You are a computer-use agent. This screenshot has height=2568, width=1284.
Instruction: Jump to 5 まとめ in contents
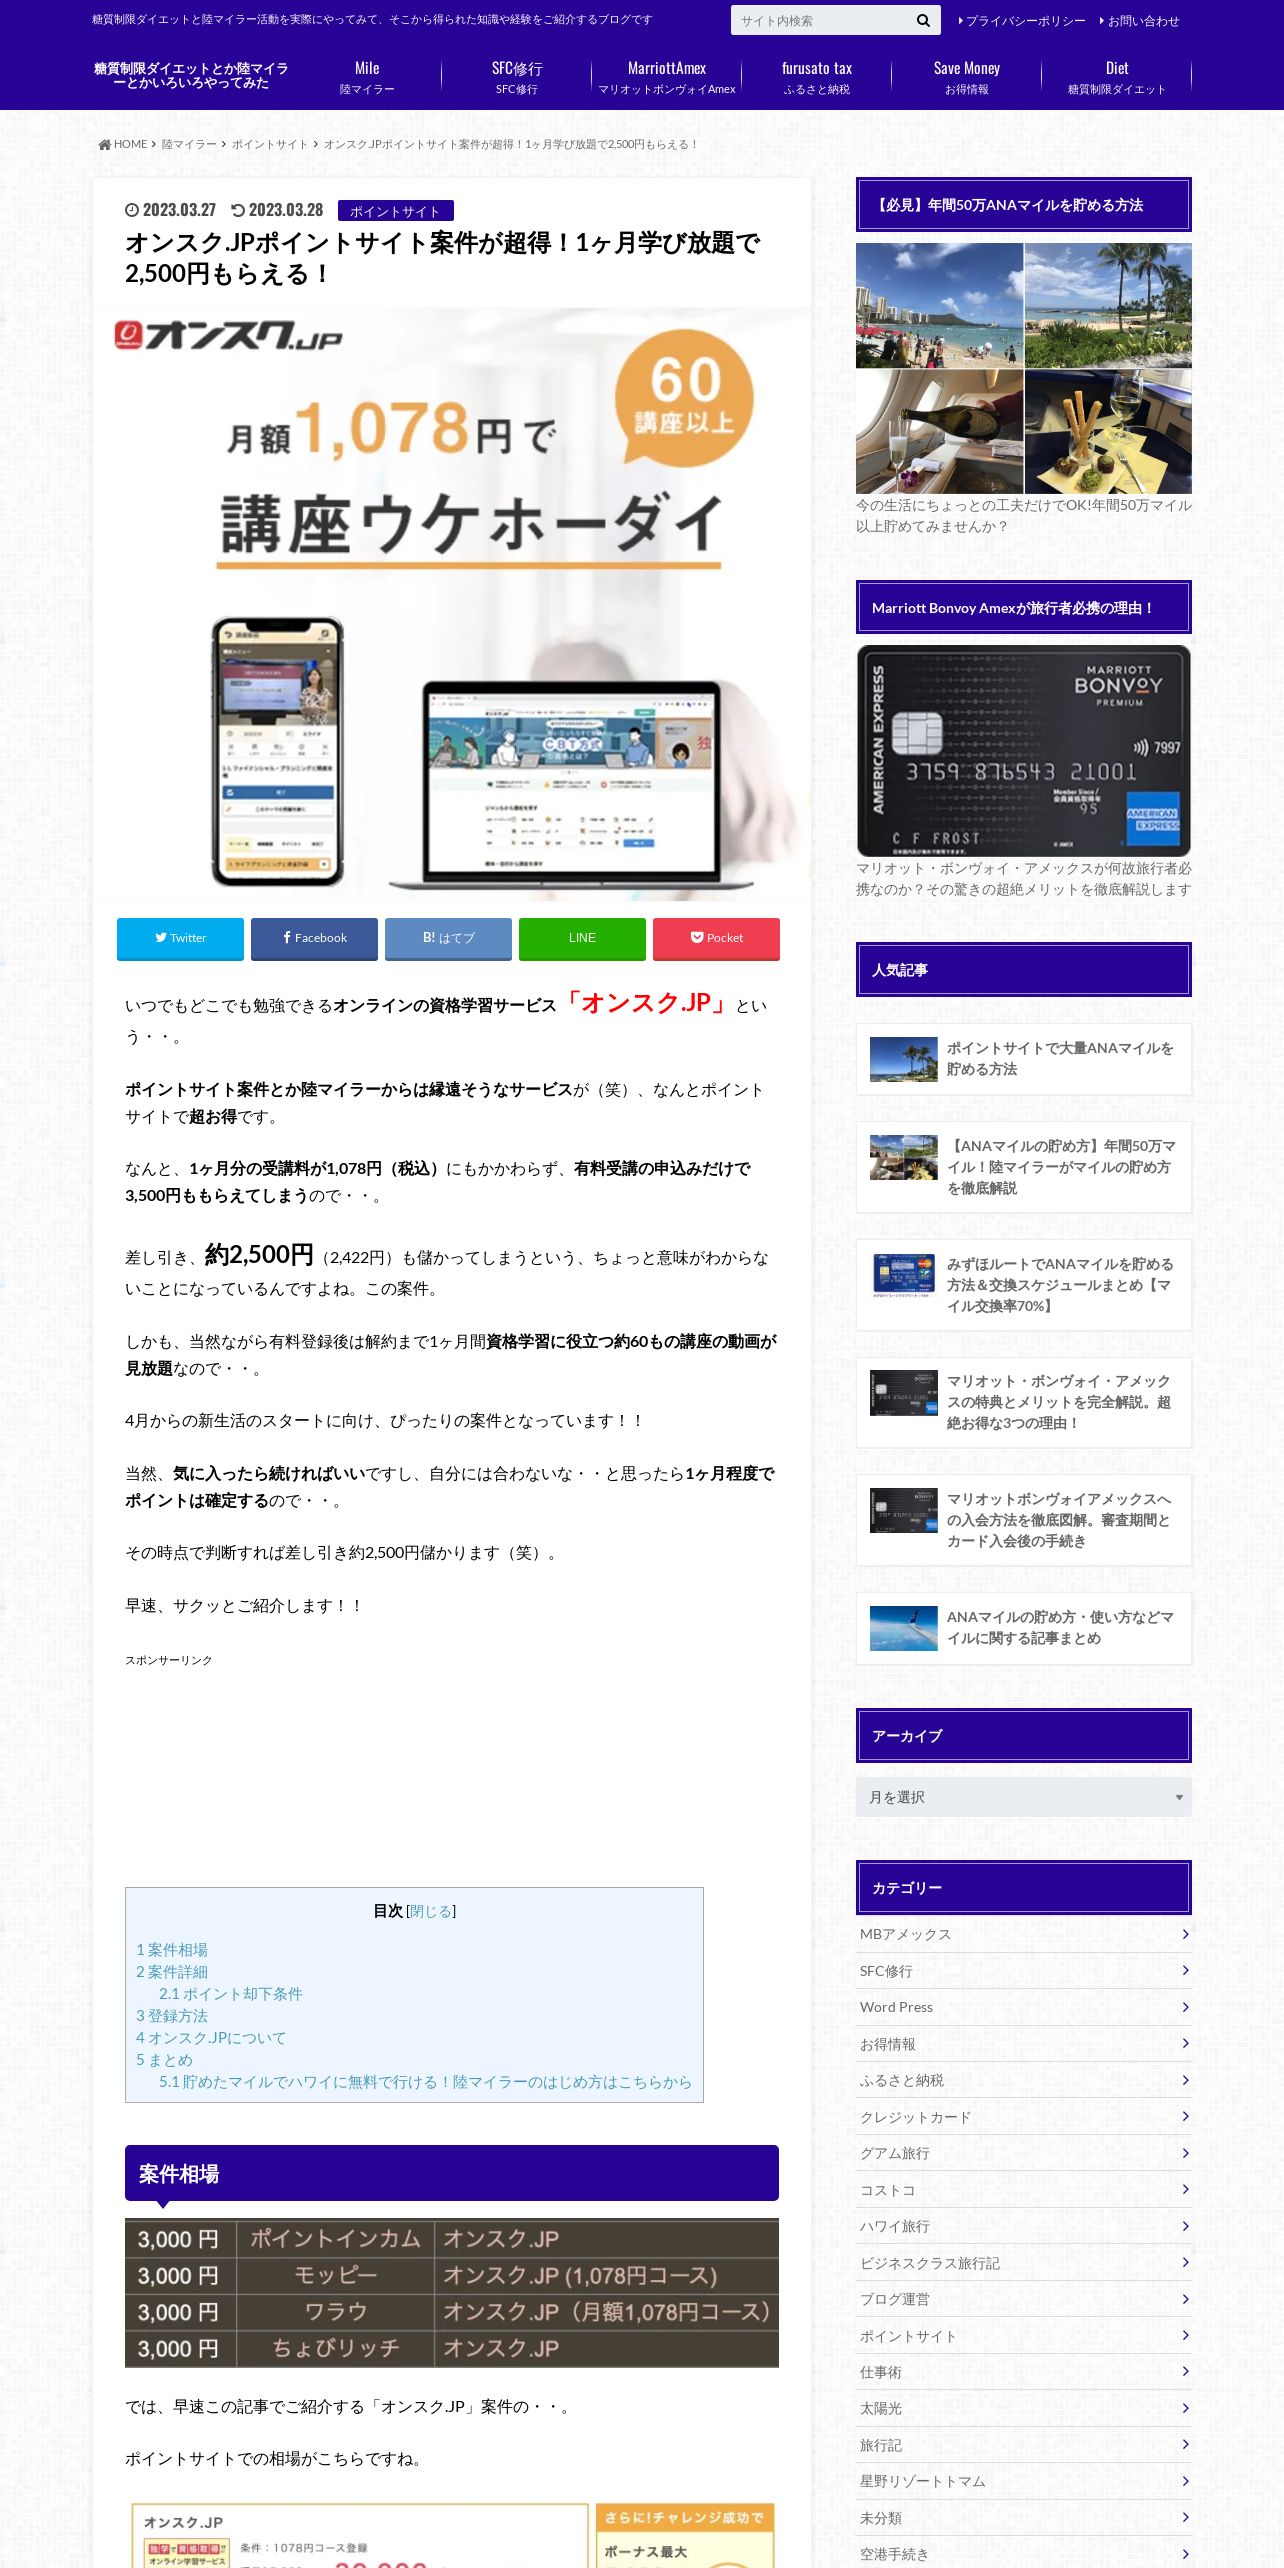pos(164,2060)
